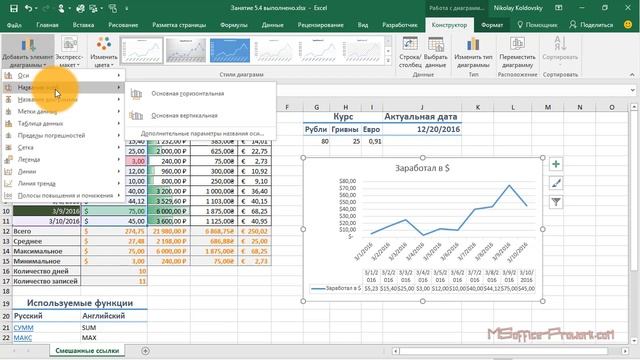Open the Пределы погрешностей submenu
Image resolution: width=640 pixels, height=360 pixels.
(x=63, y=136)
